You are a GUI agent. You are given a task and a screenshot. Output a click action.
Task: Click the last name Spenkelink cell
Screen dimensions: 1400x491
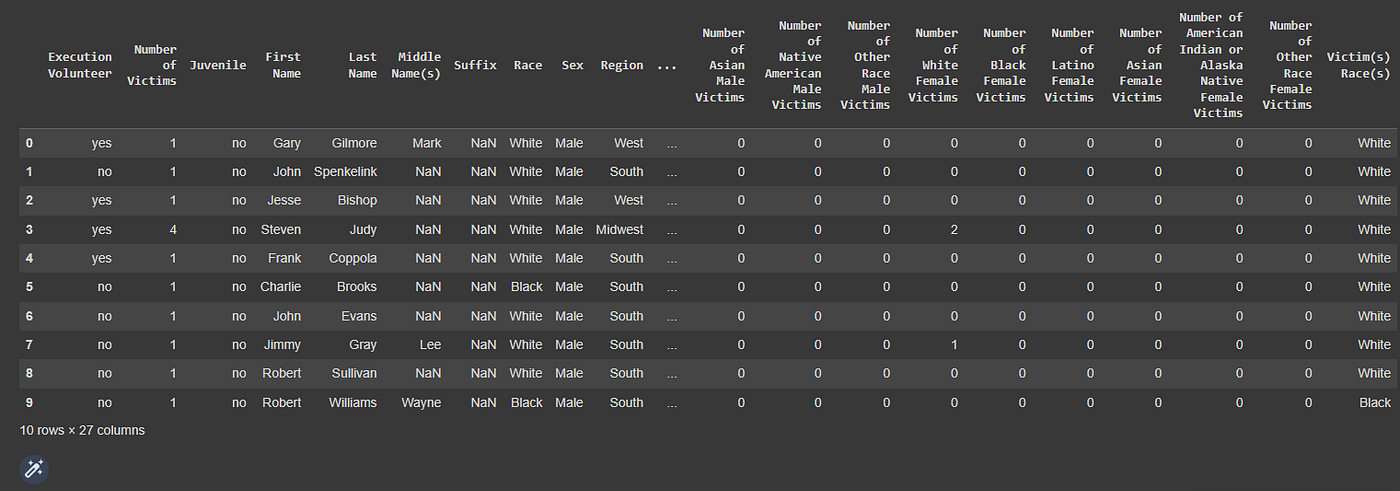click(346, 172)
